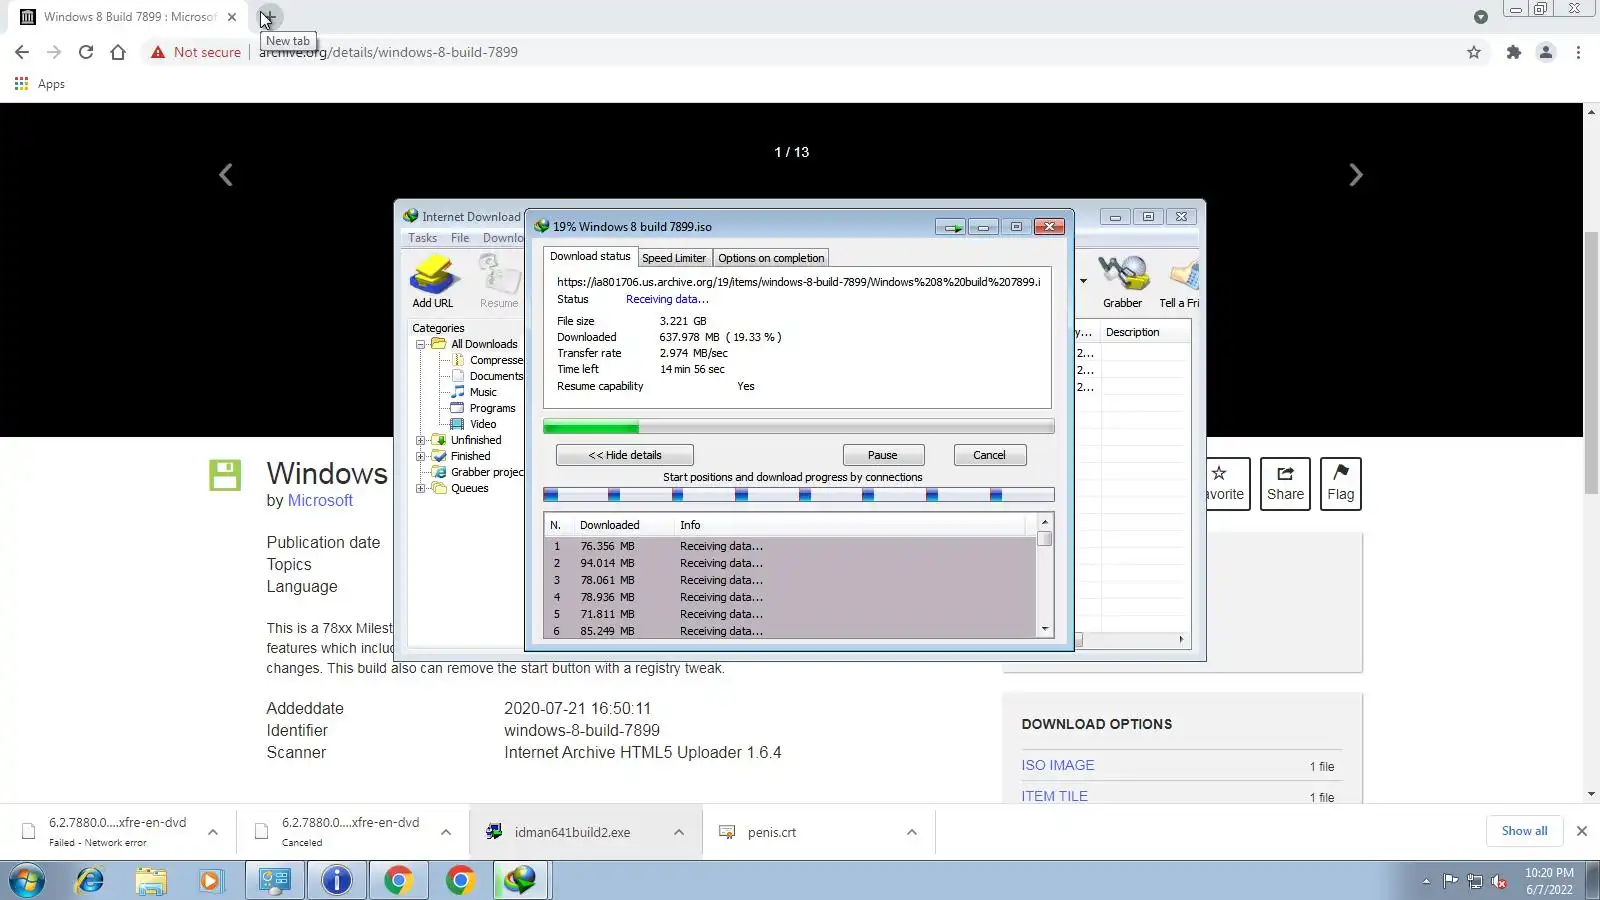
Task: Open Windows Media Player from the taskbar
Action: (210, 880)
